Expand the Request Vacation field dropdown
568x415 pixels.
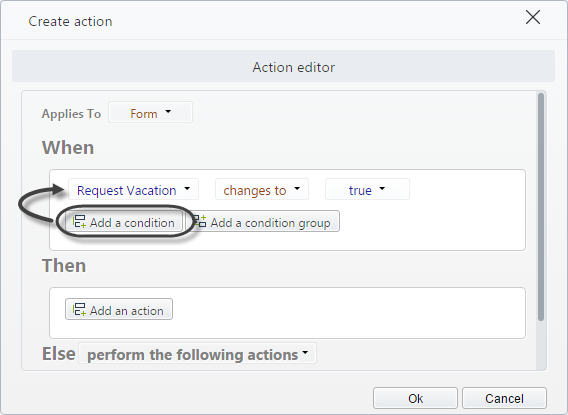133,189
